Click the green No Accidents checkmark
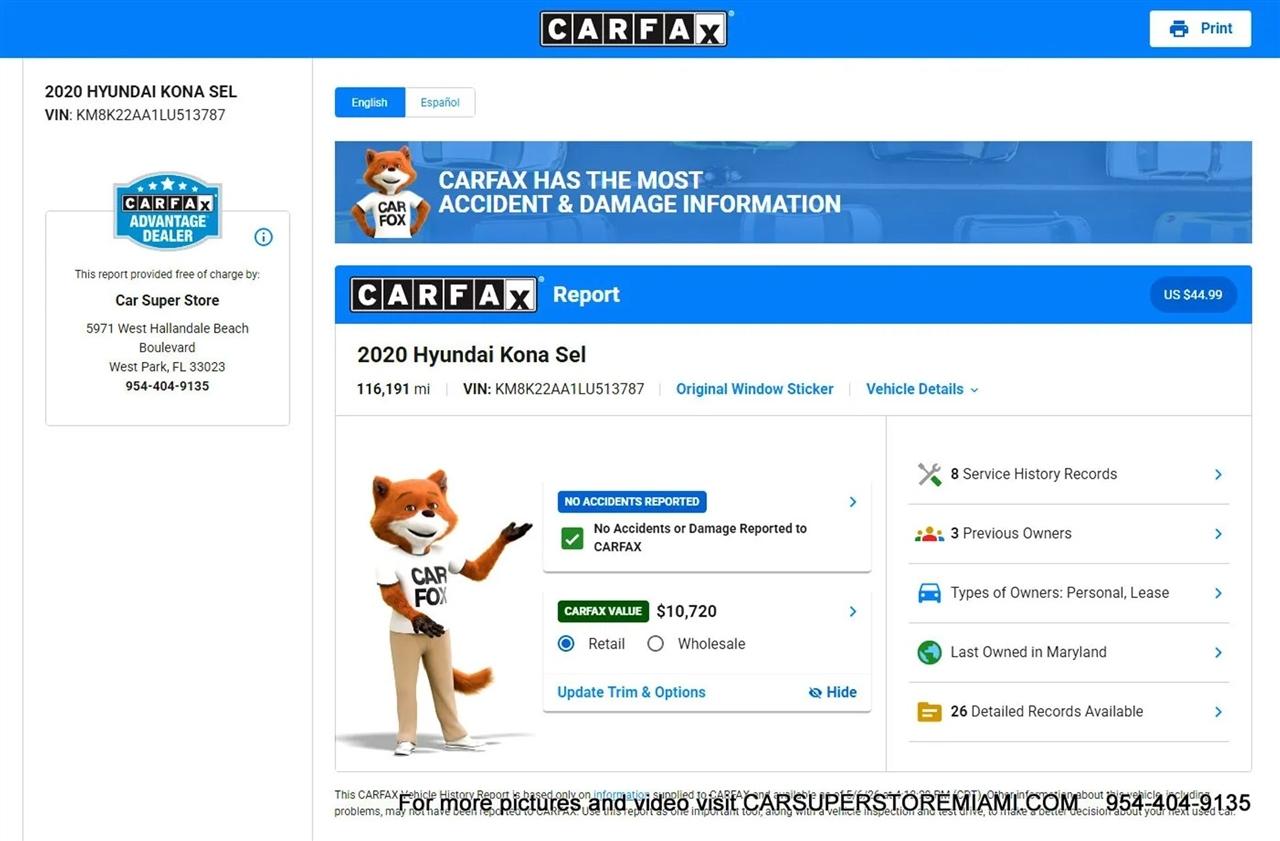The height and width of the screenshot is (841, 1280). 572,538
